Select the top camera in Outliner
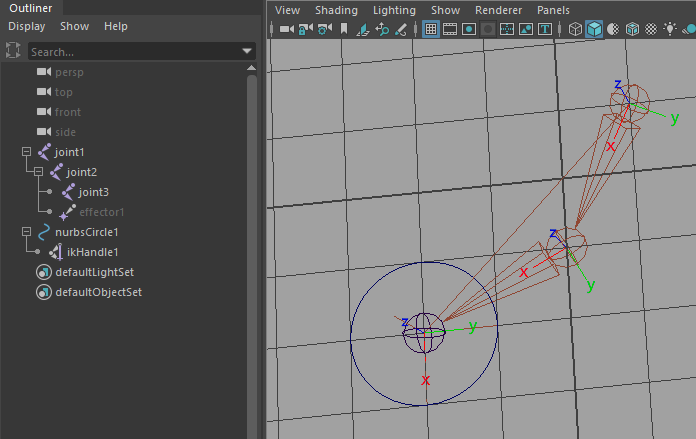The width and height of the screenshot is (696, 439). [63, 92]
